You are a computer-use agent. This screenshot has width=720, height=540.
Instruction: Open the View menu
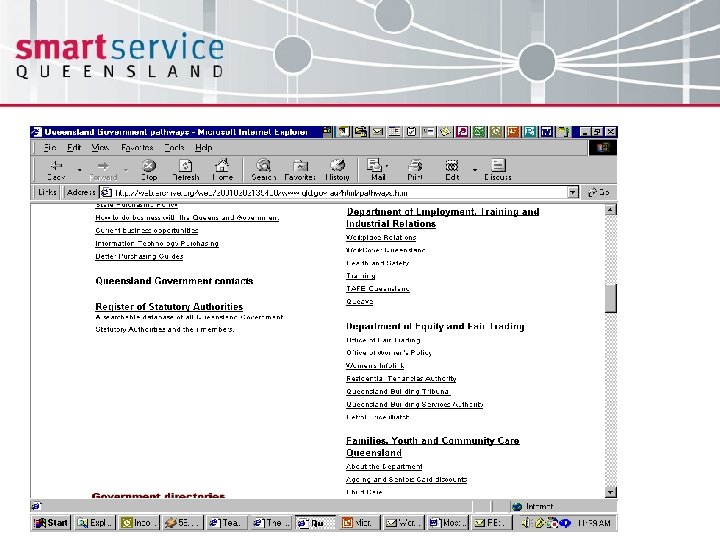[100, 147]
